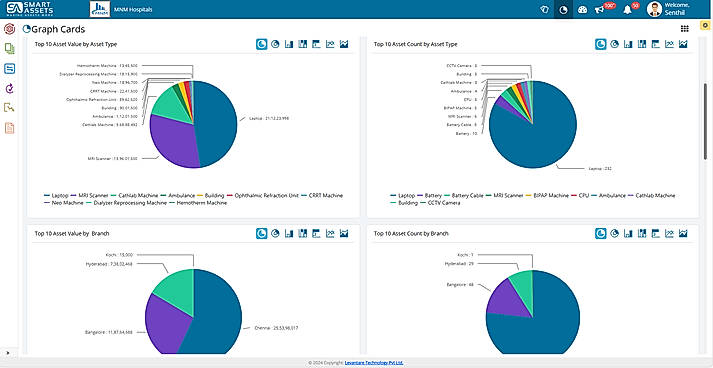This screenshot has width=713, height=368.
Task: Click the Welcome Senthil user name
Action: [x=677, y=9]
